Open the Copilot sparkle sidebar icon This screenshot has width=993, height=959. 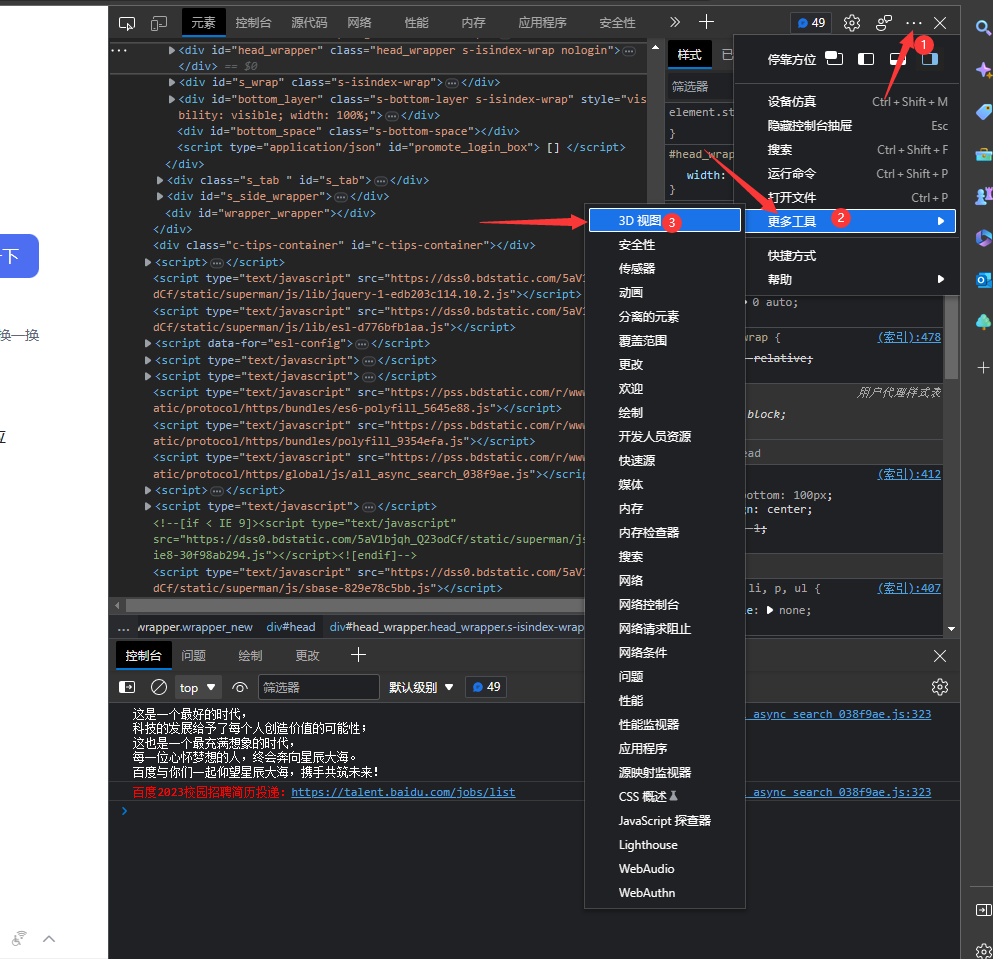pyautogui.click(x=984, y=70)
